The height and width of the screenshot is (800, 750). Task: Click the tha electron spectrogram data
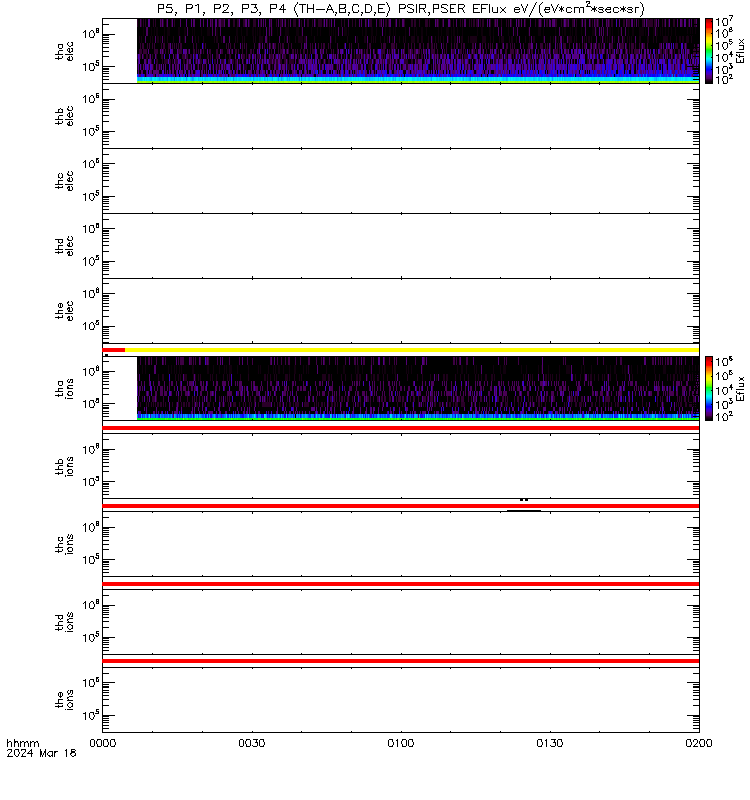(418, 51)
